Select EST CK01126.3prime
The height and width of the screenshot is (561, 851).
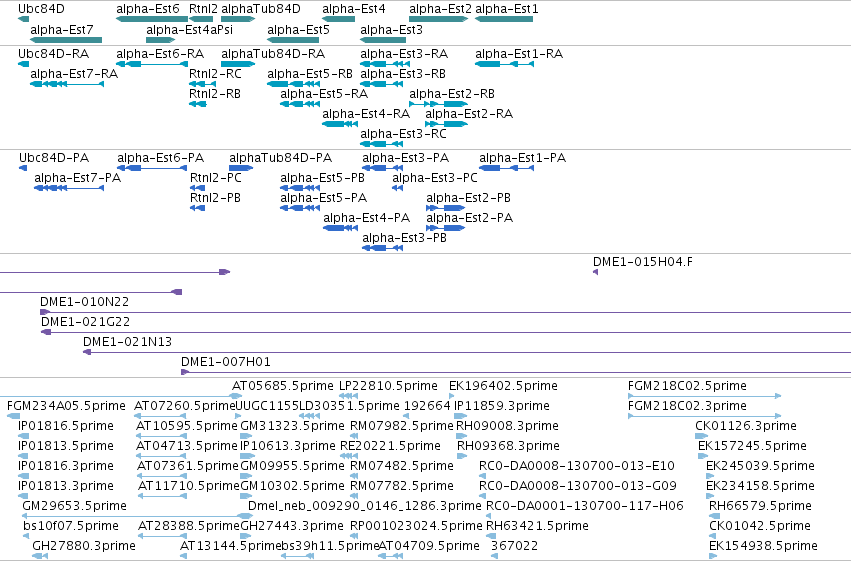pyautogui.click(x=702, y=436)
